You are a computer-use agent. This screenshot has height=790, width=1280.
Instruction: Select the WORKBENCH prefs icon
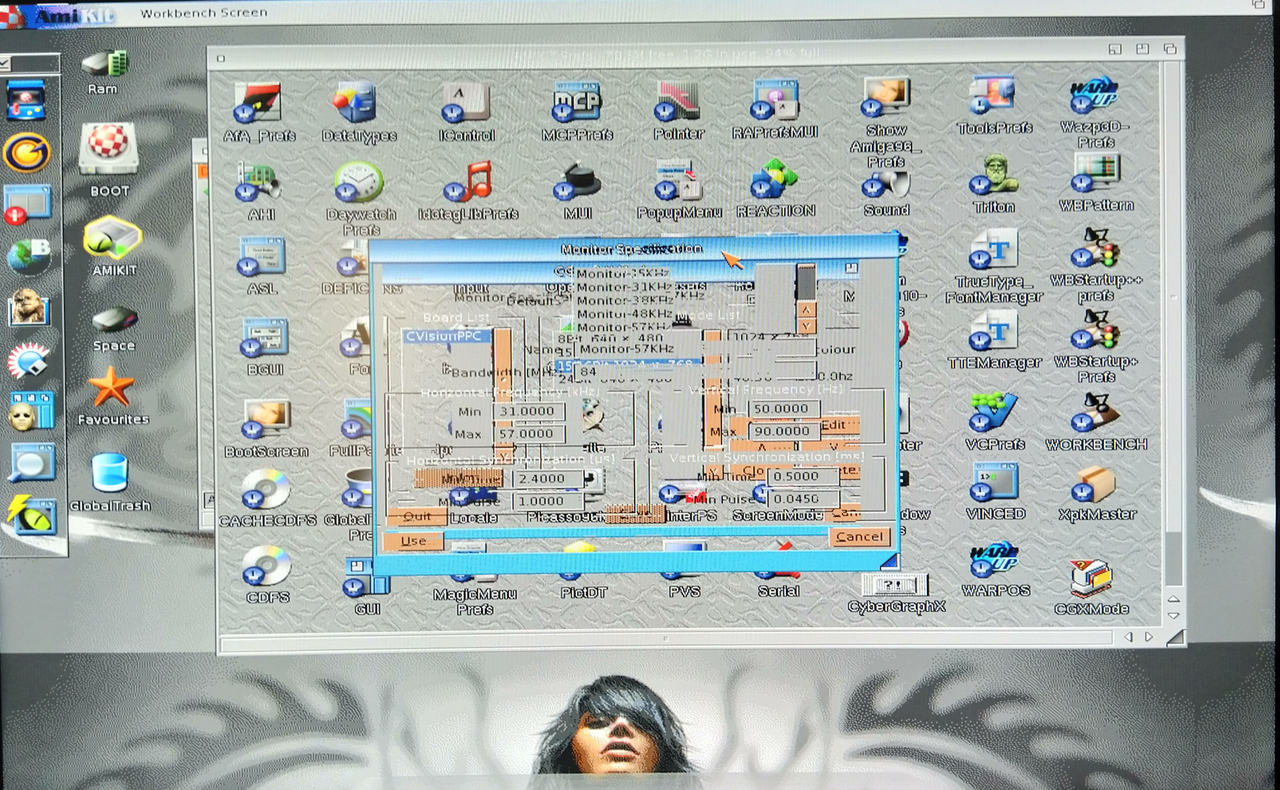[x=1095, y=413]
